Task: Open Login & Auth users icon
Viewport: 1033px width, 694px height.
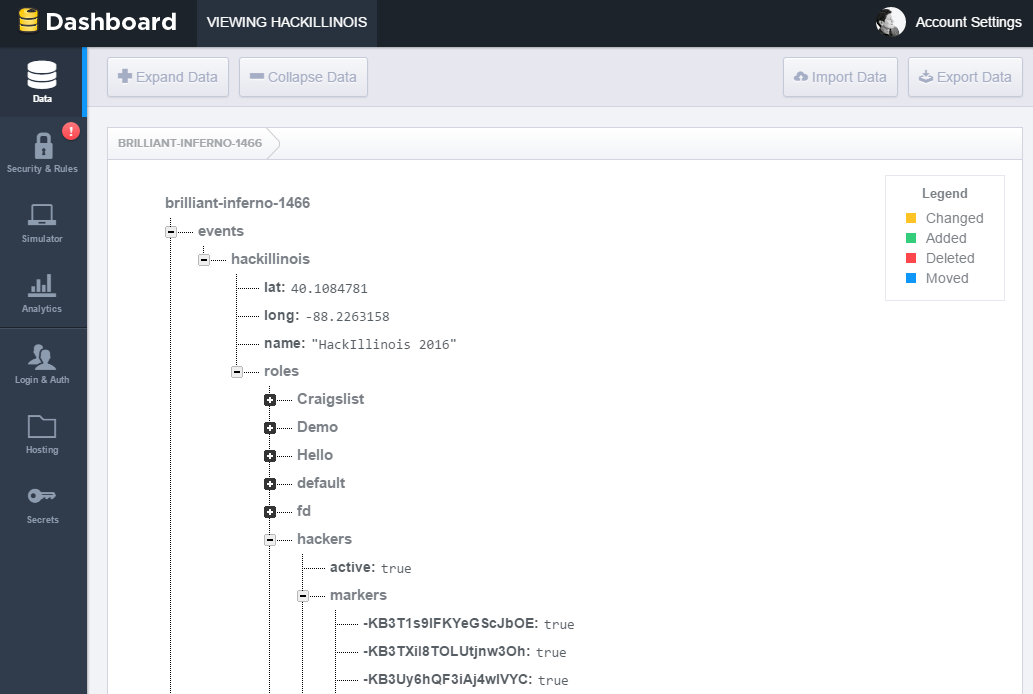Action: point(42,357)
